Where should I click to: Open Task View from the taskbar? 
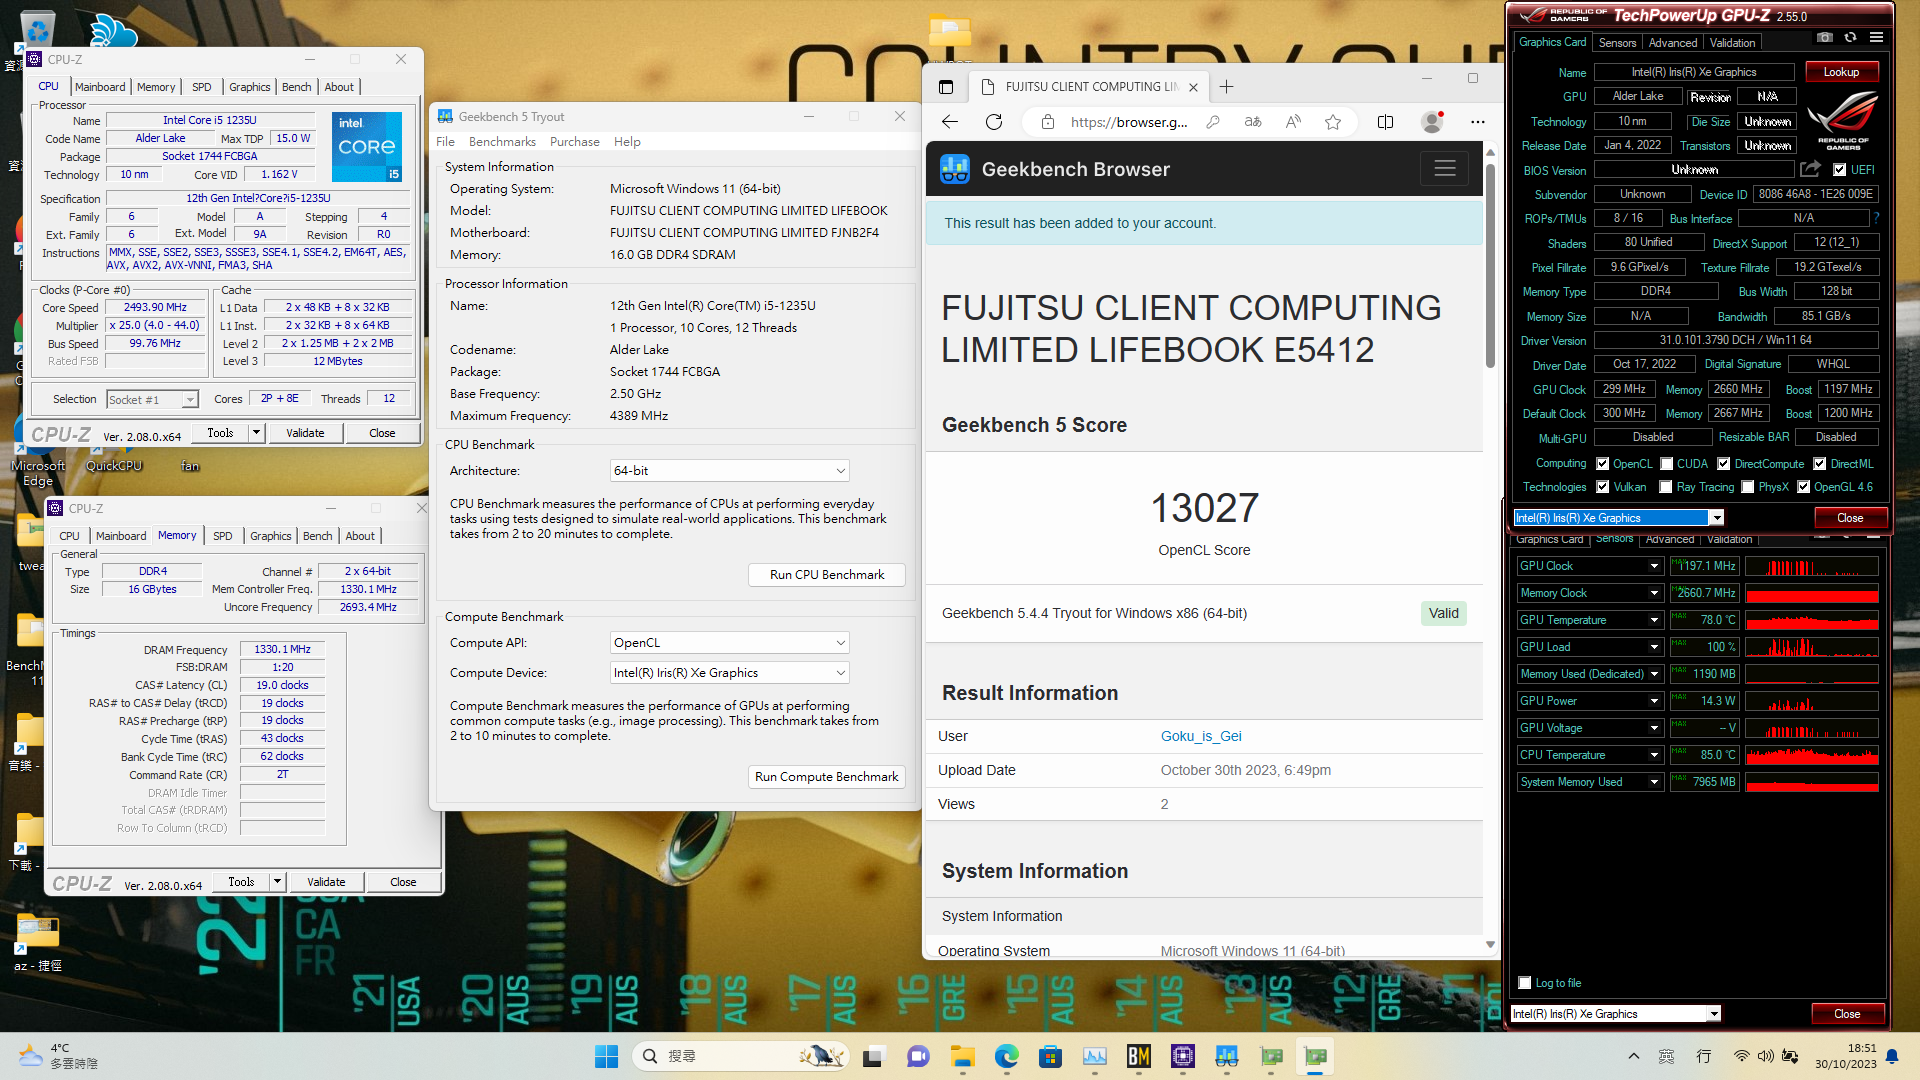[x=875, y=1056]
